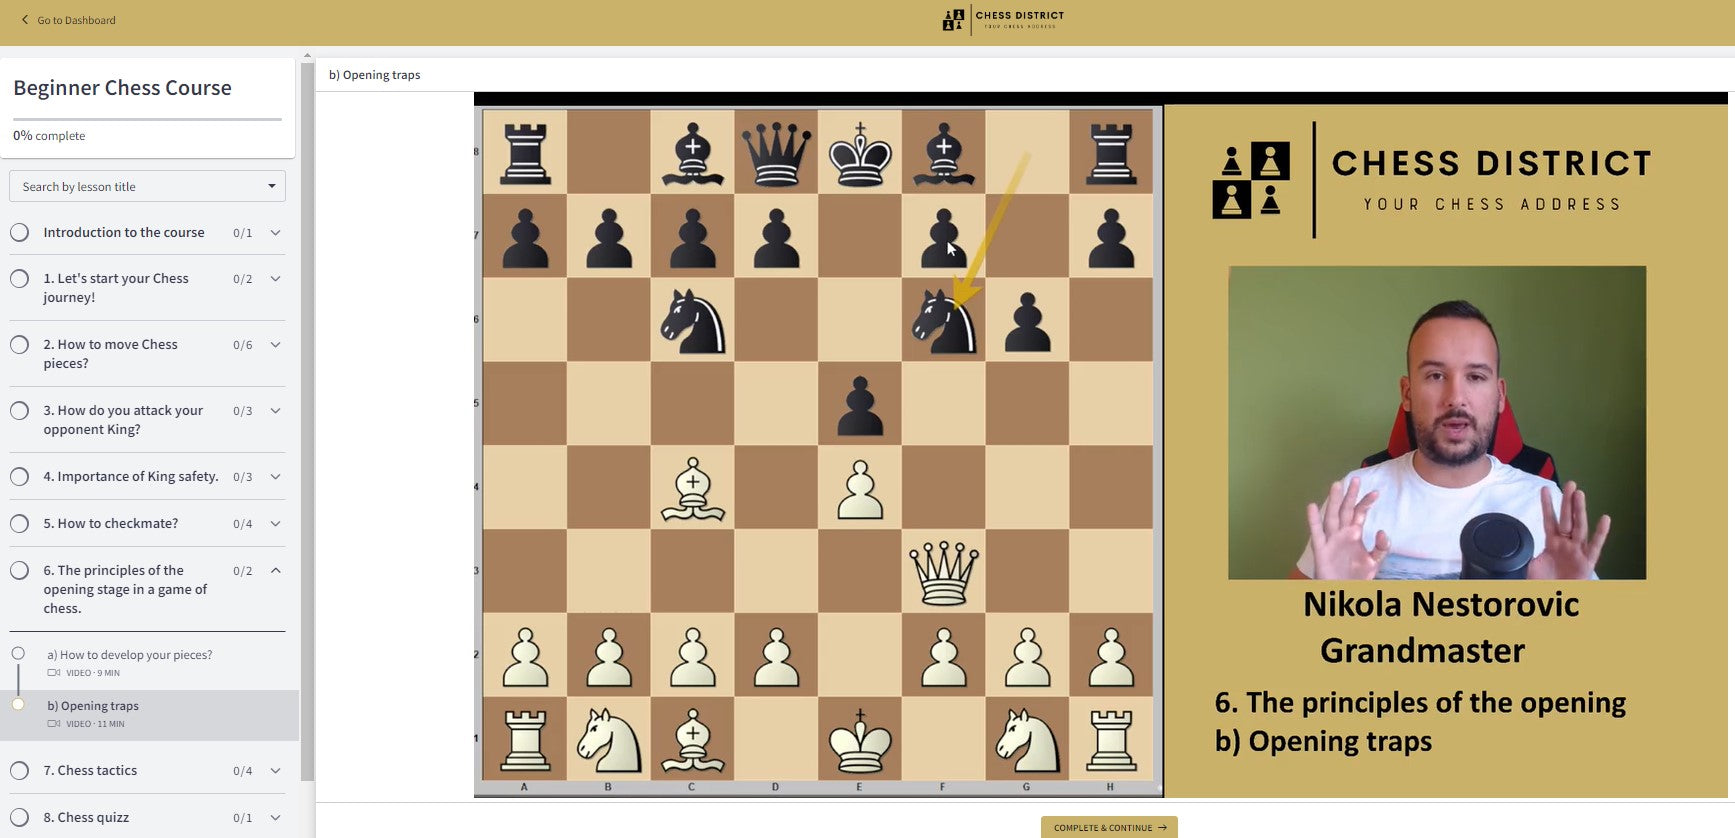Toggle completion circle for Introduction to the course
This screenshot has width=1735, height=838.
(19, 232)
